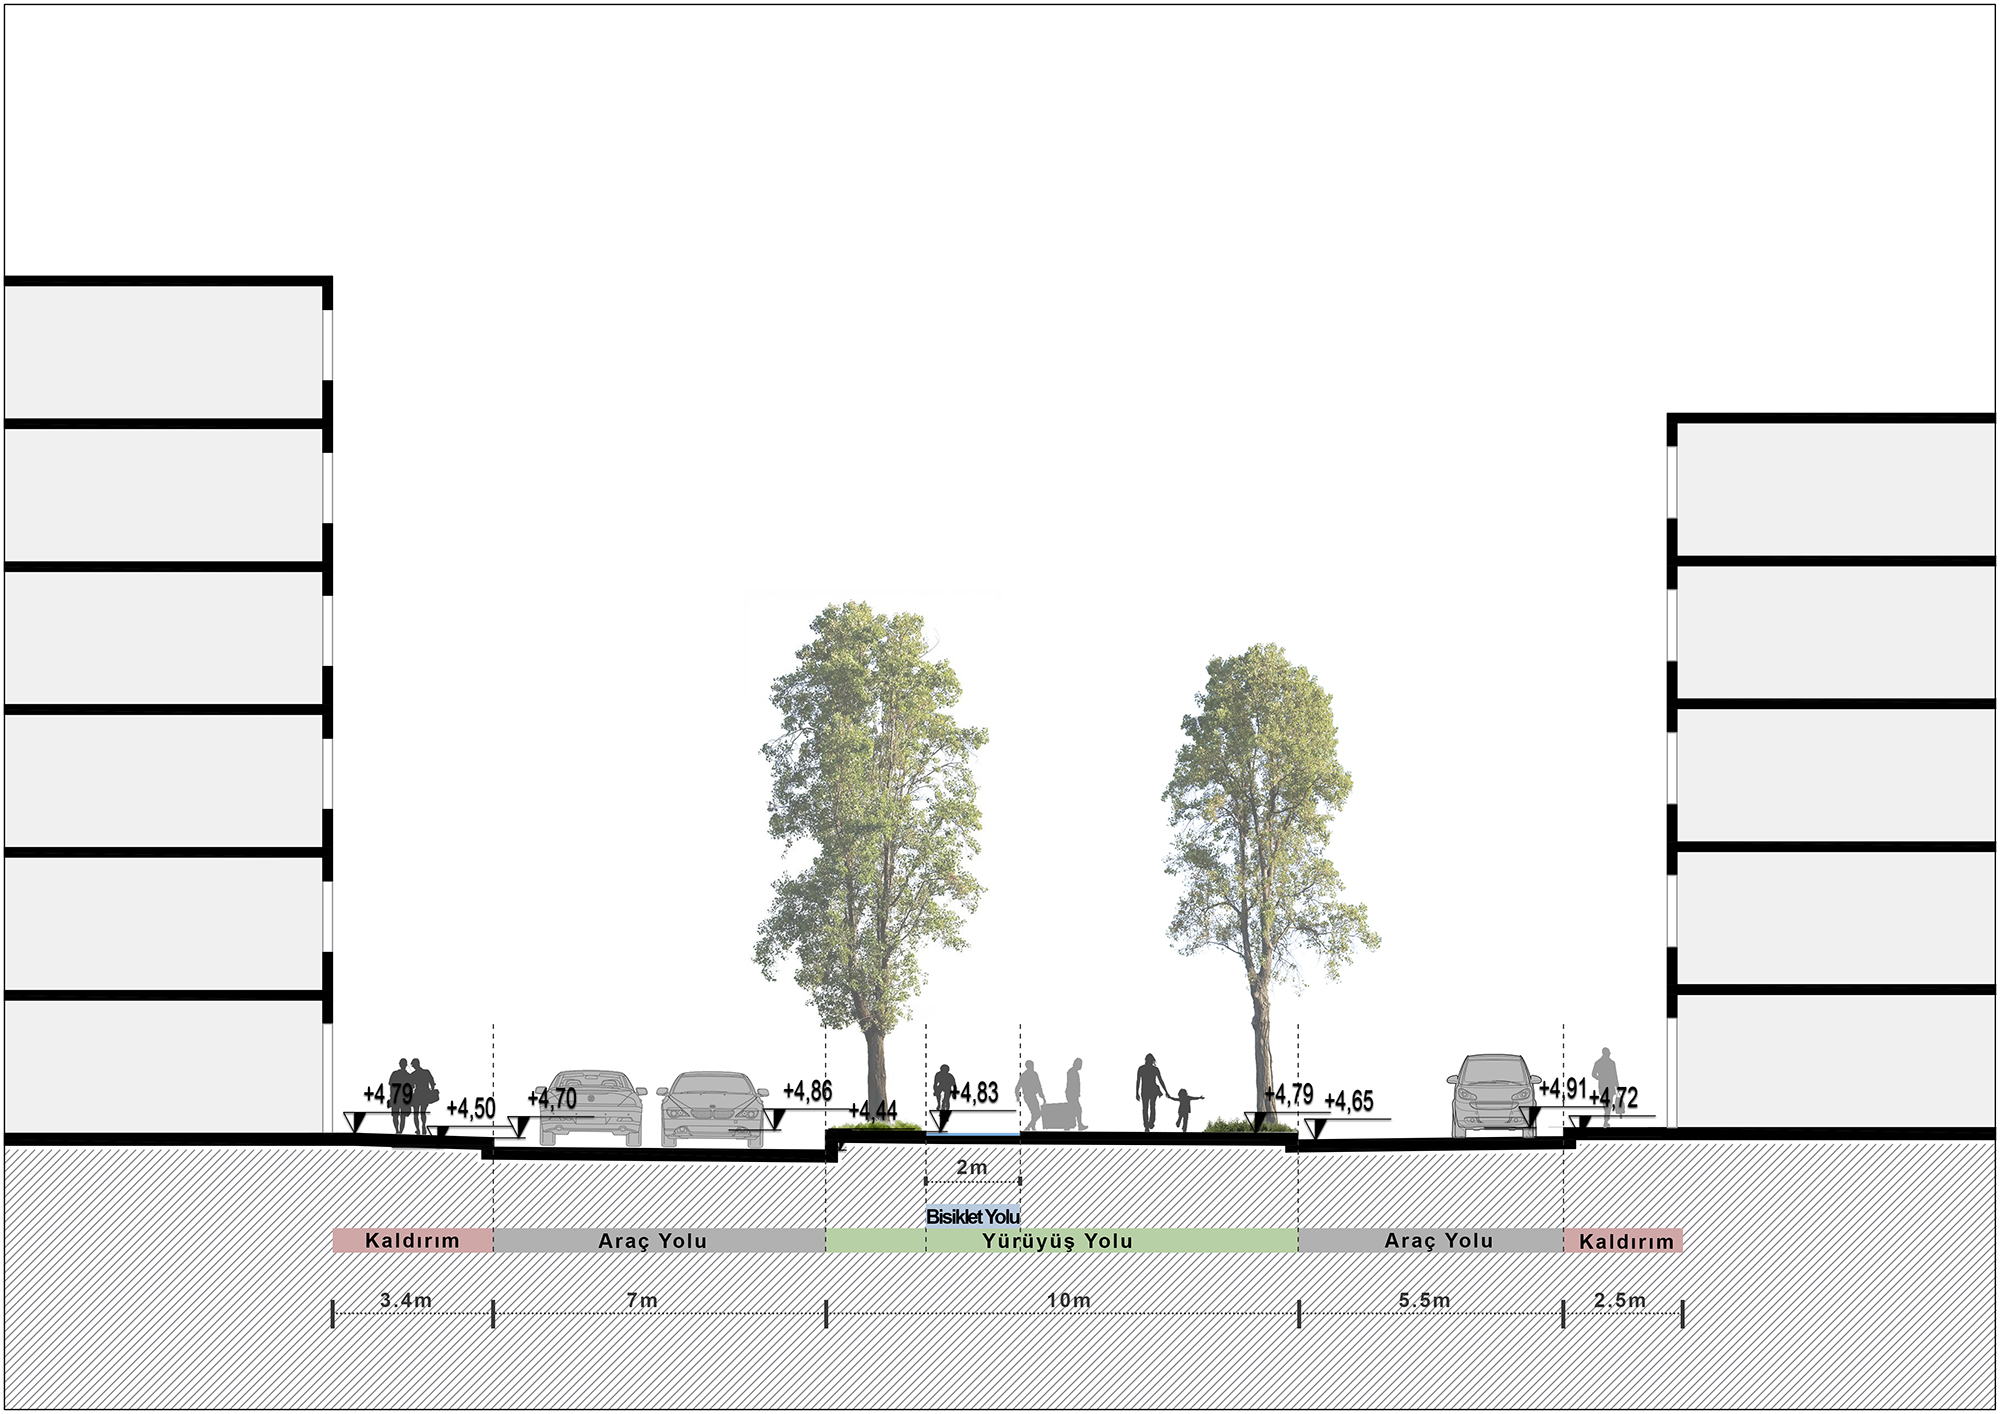
Task: Click the 2m bicycle lane dimension
Action: coord(971,1167)
